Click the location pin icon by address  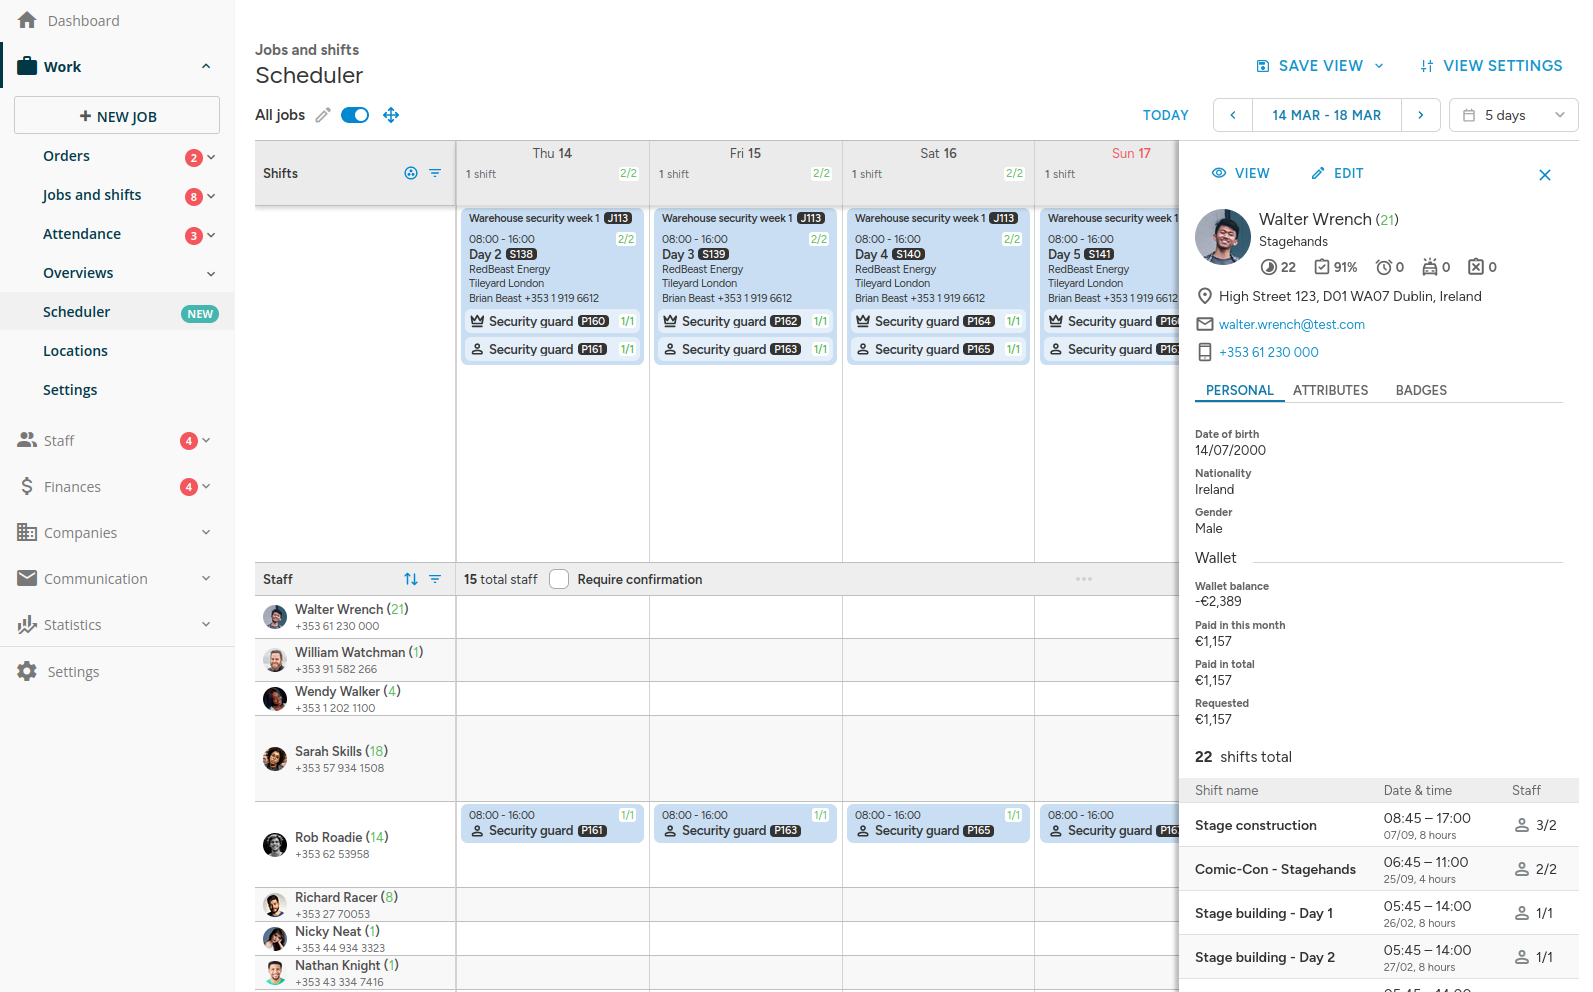[1205, 296]
